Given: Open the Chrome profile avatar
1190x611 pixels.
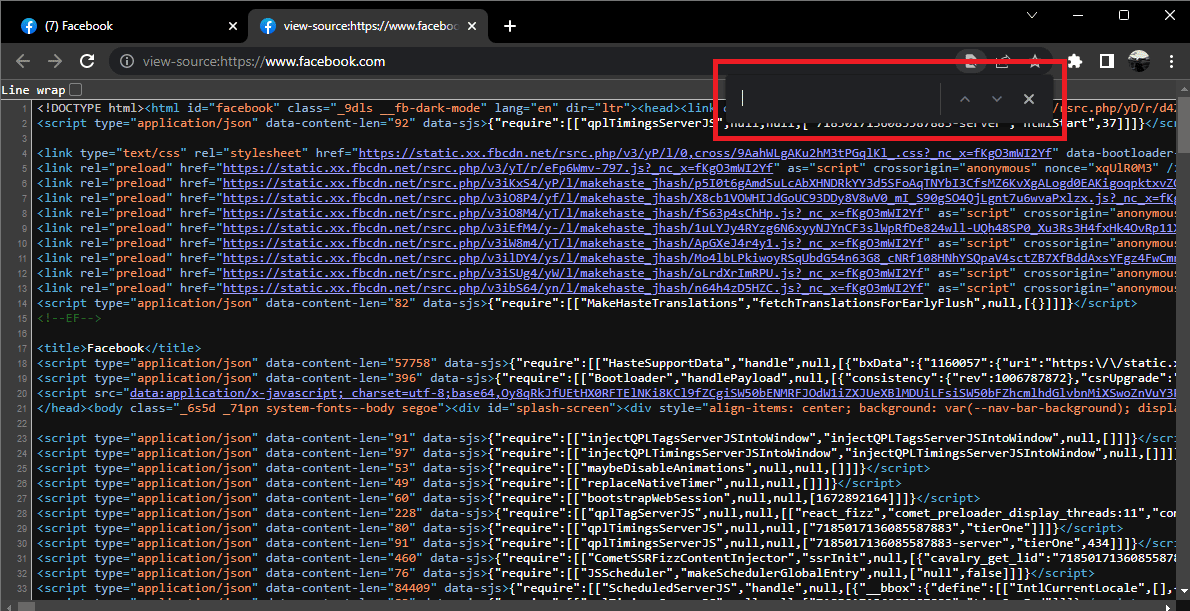Looking at the screenshot, I should click(x=1138, y=61).
